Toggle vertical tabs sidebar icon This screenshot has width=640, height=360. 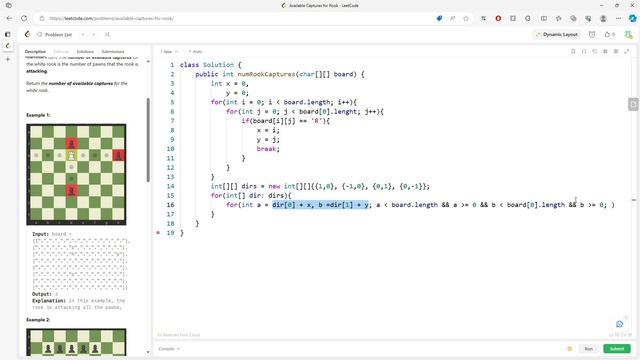(8, 34)
